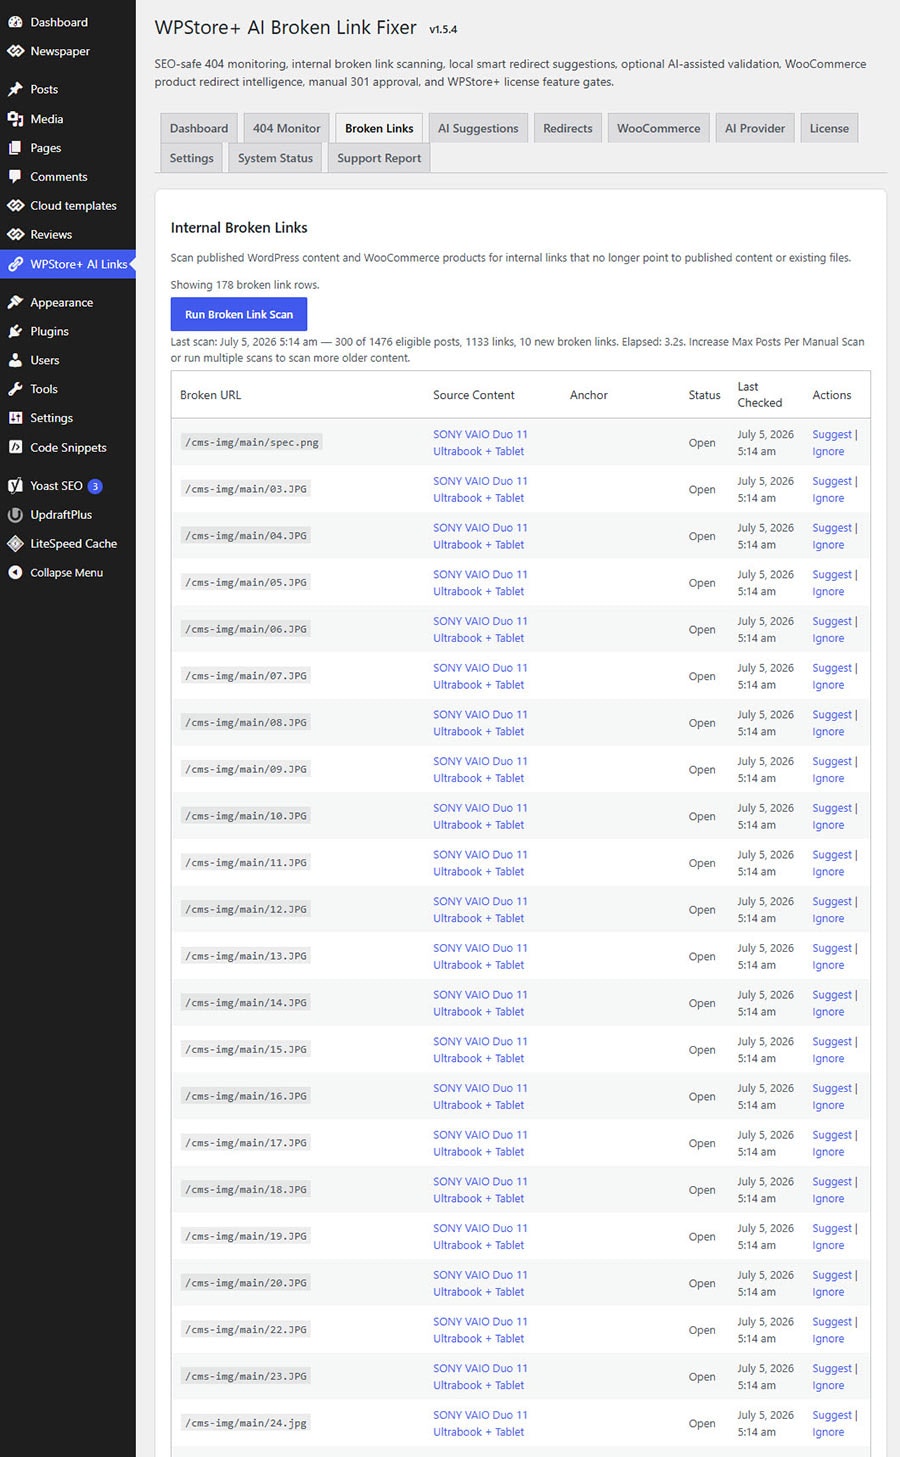Viewport: 900px width, 1457px height.
Task: Click the Dashboard gauge icon in sidebar
Action: pos(15,22)
